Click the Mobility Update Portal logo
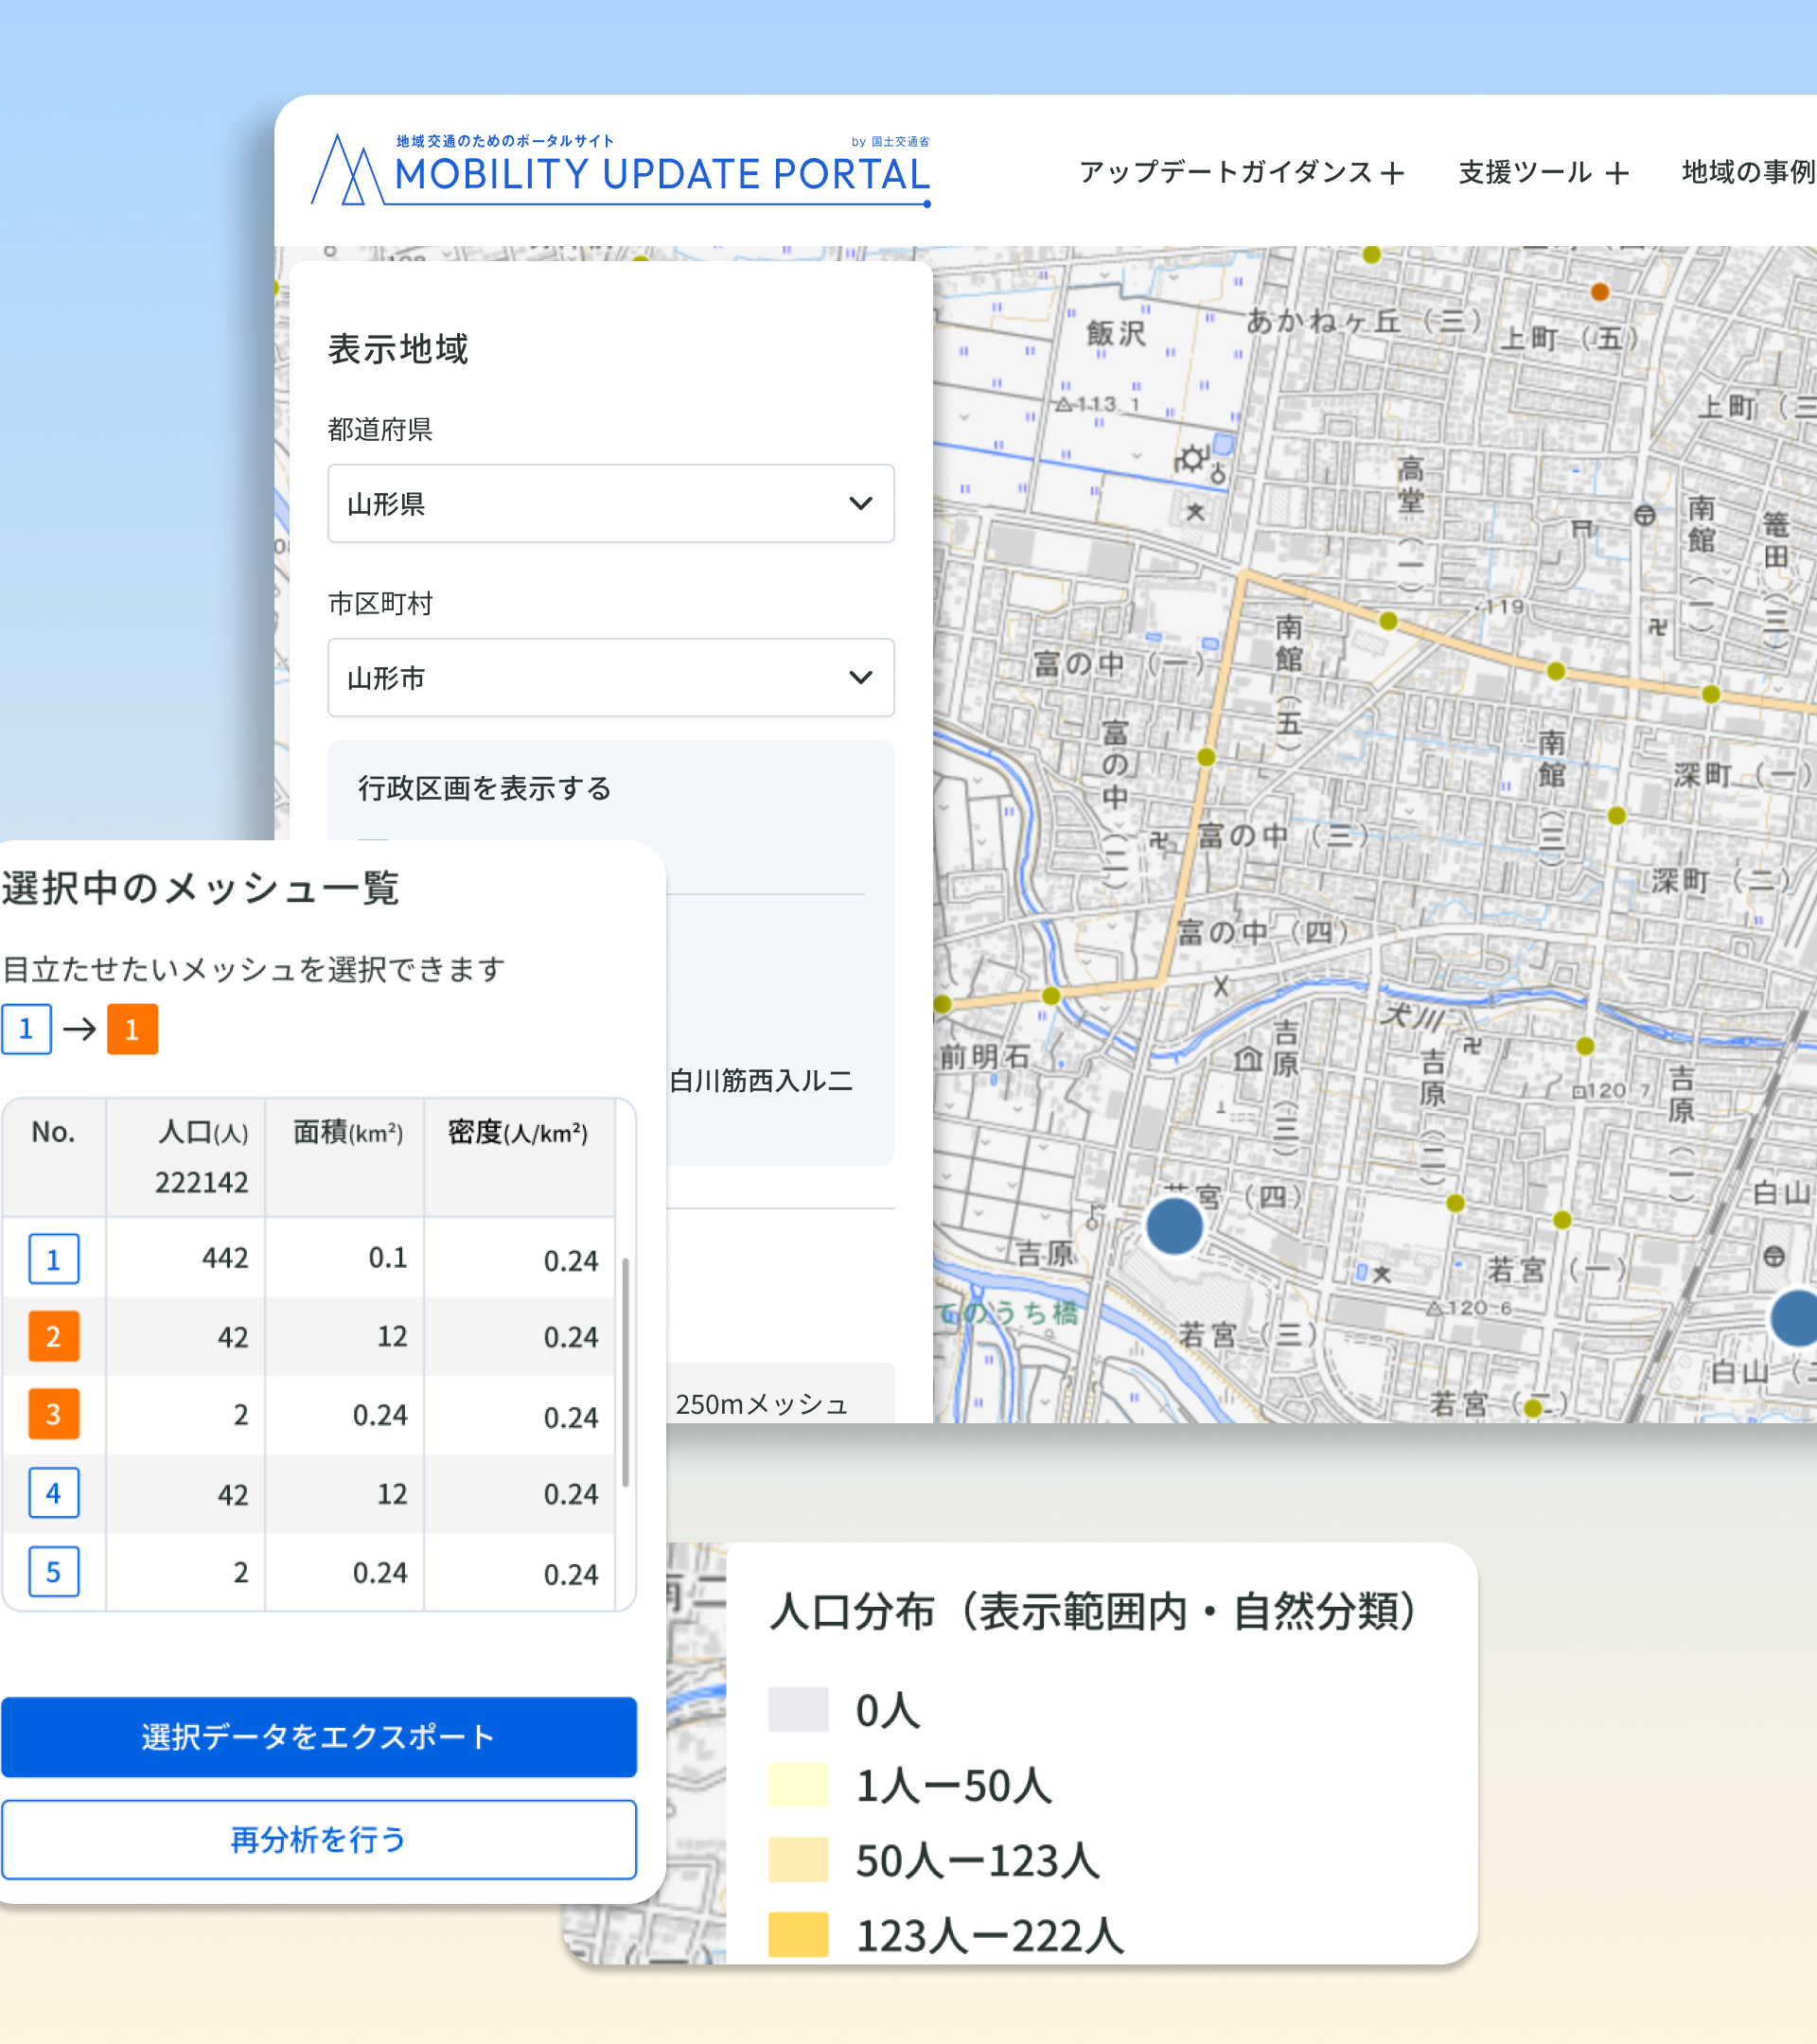Image resolution: width=1817 pixels, height=2044 pixels. coord(621,170)
